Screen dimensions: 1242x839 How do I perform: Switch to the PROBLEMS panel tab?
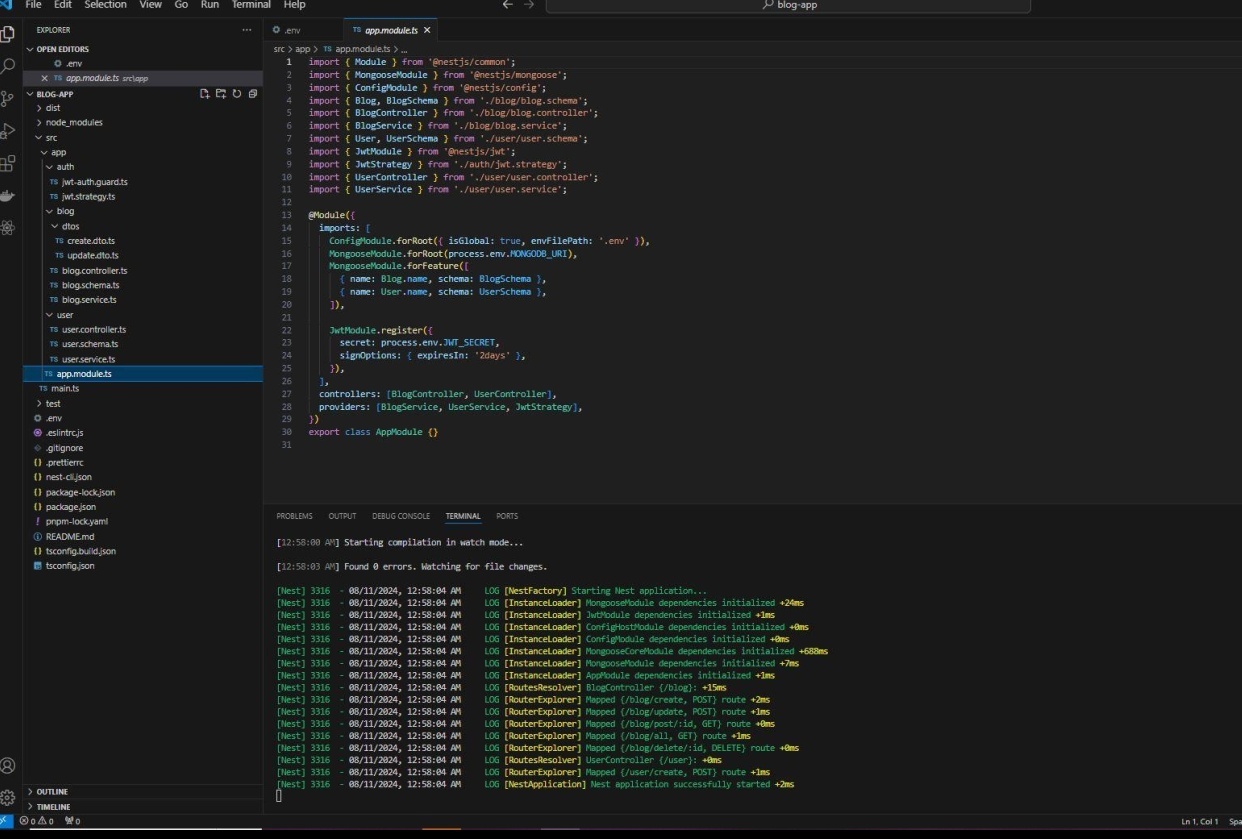(294, 516)
